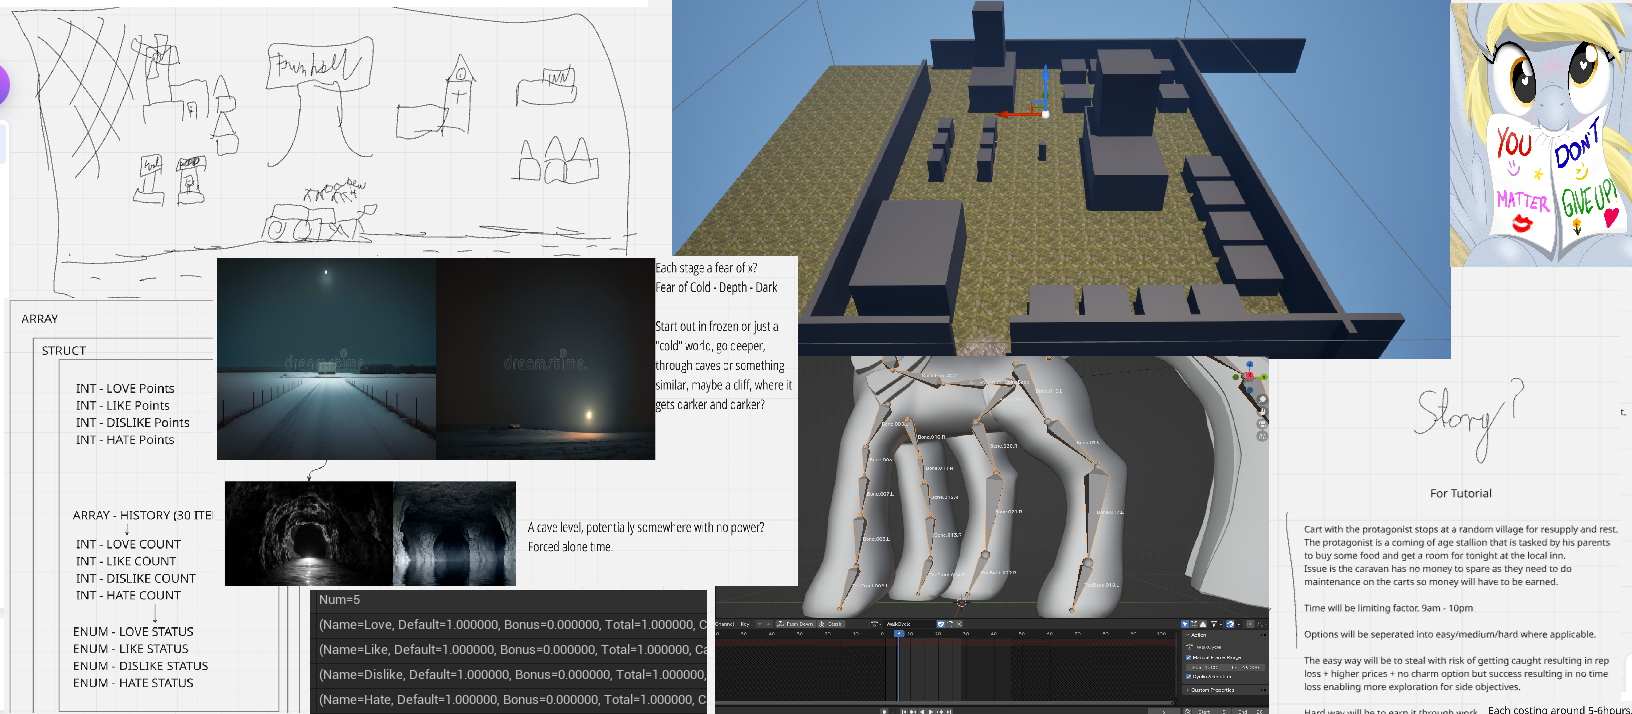Toggle the camera view icon
1632x714 pixels.
coord(1262,424)
